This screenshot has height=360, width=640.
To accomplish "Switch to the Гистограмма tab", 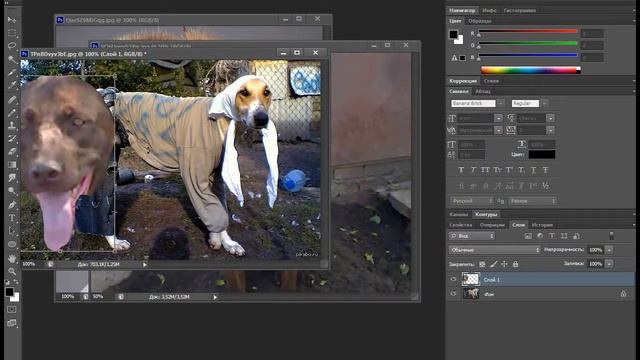I will 520,10.
